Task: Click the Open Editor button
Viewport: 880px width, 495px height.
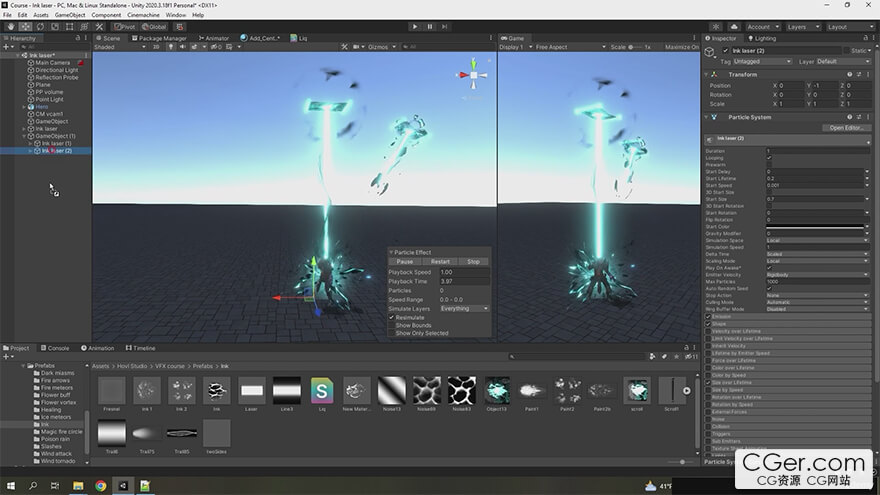Action: [x=846, y=128]
